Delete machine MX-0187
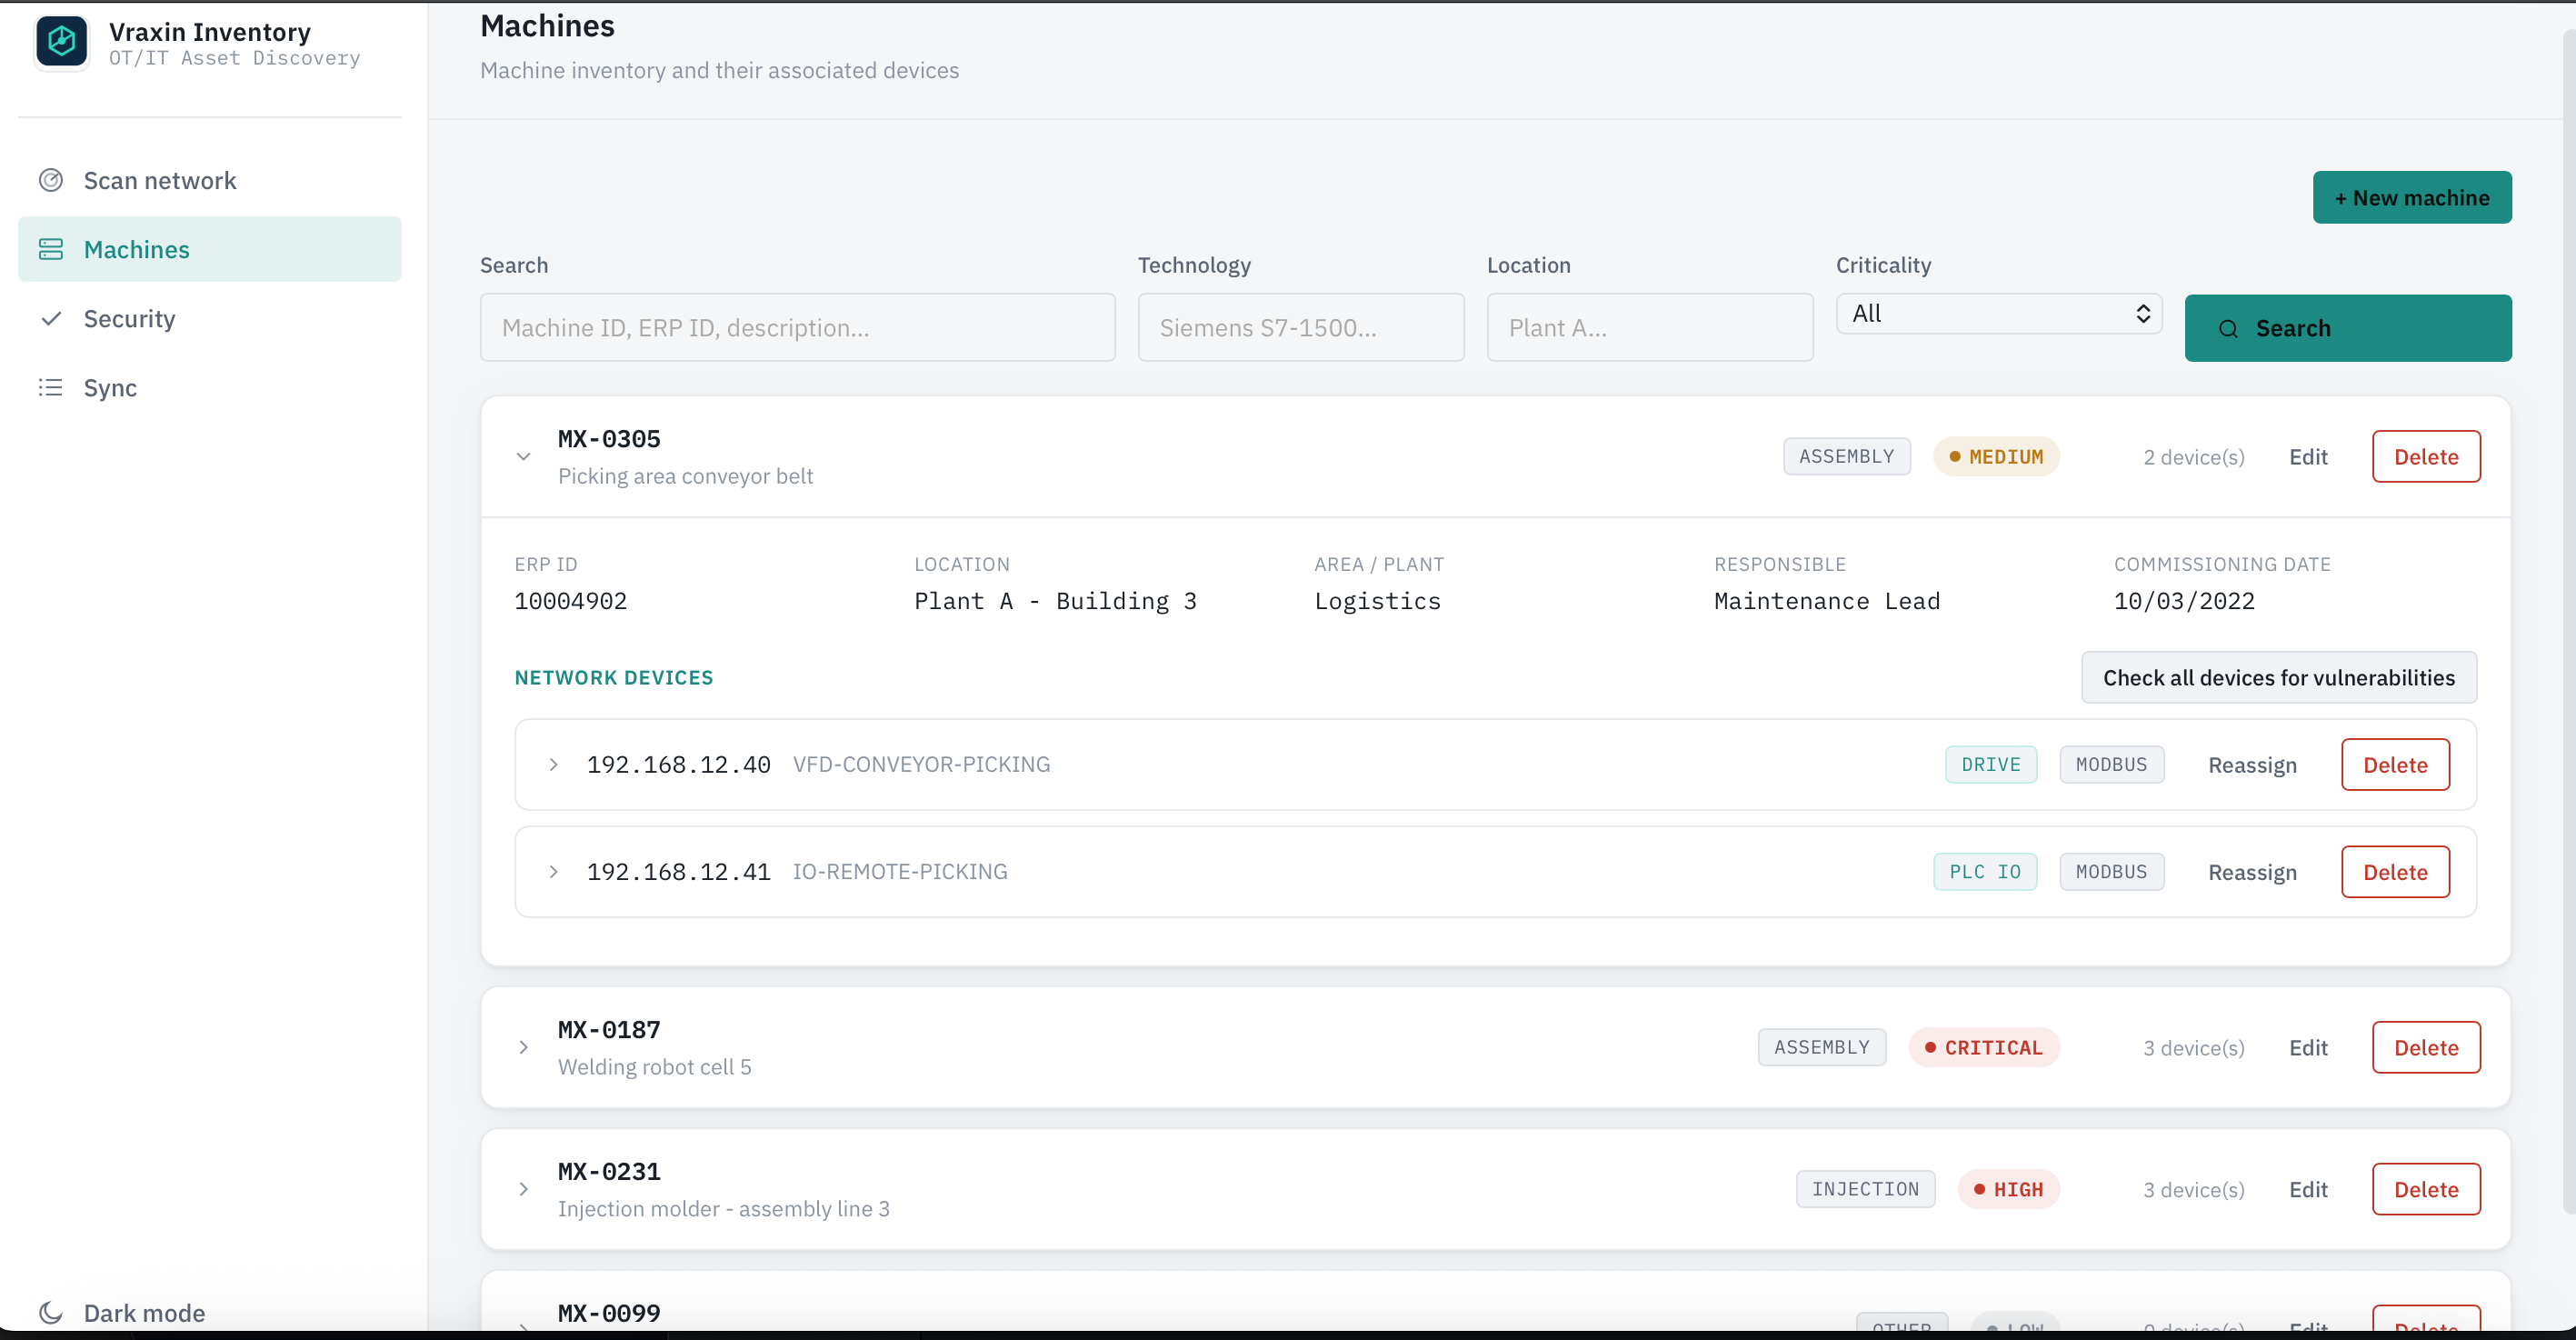 click(x=2425, y=1047)
